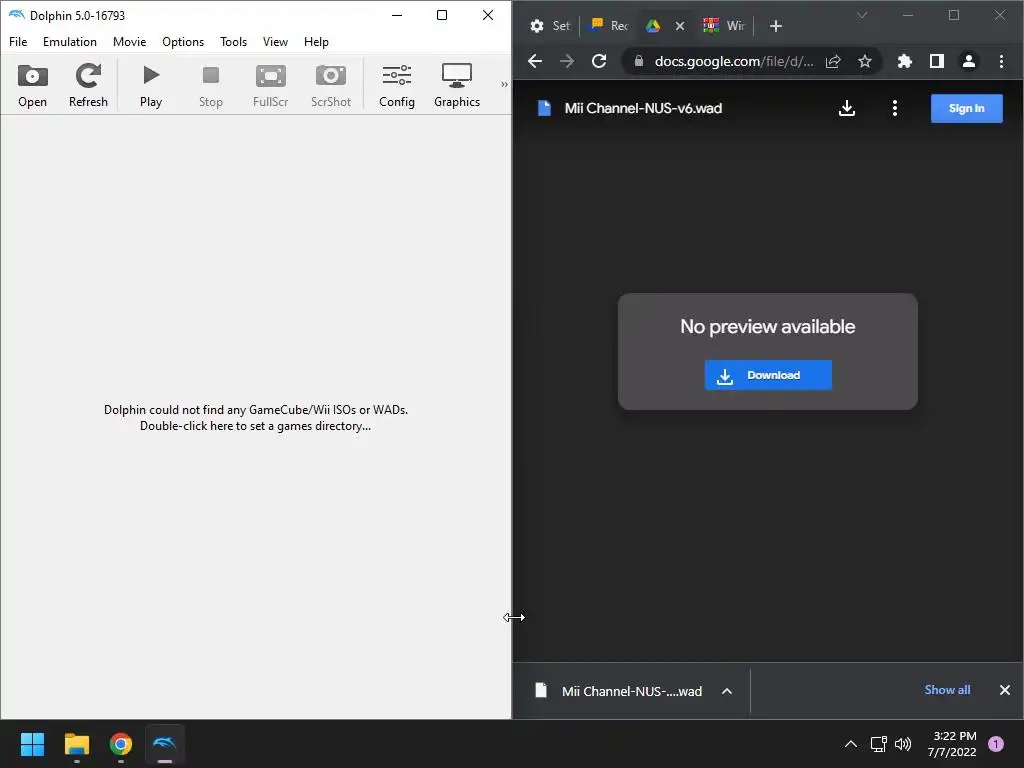View site info via lock icon
The image size is (1024, 768).
click(639, 61)
